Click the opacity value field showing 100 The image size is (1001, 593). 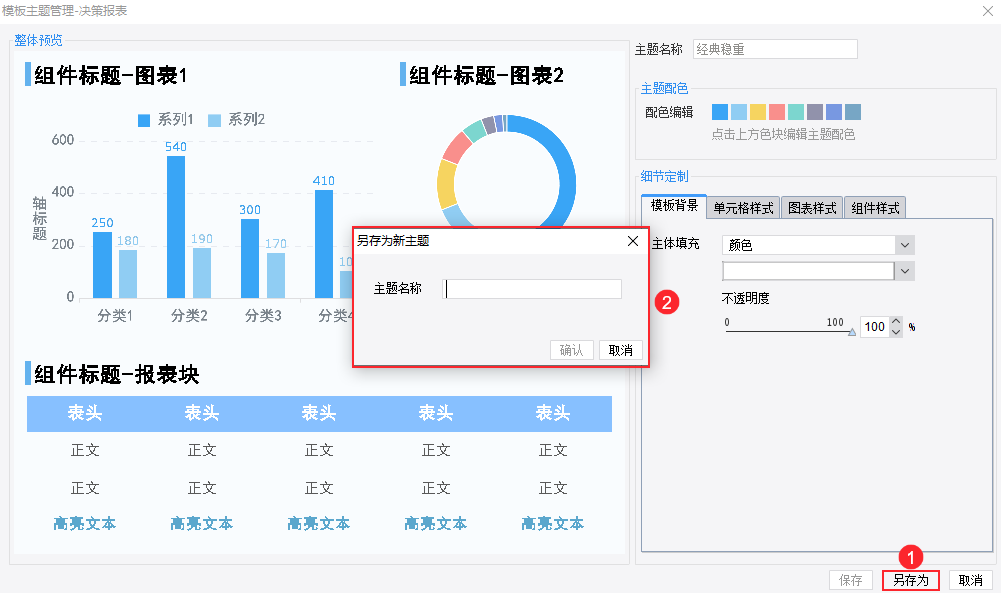tap(875, 327)
